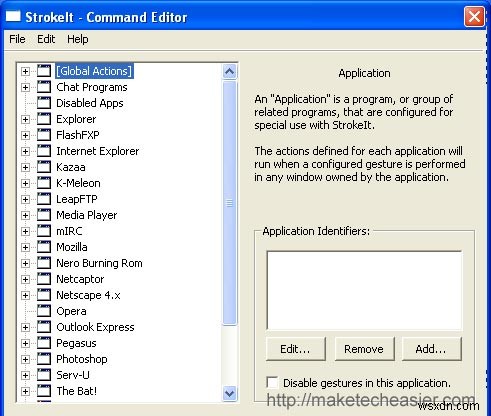Expand the Photoshop tree node

pyautogui.click(x=25, y=359)
